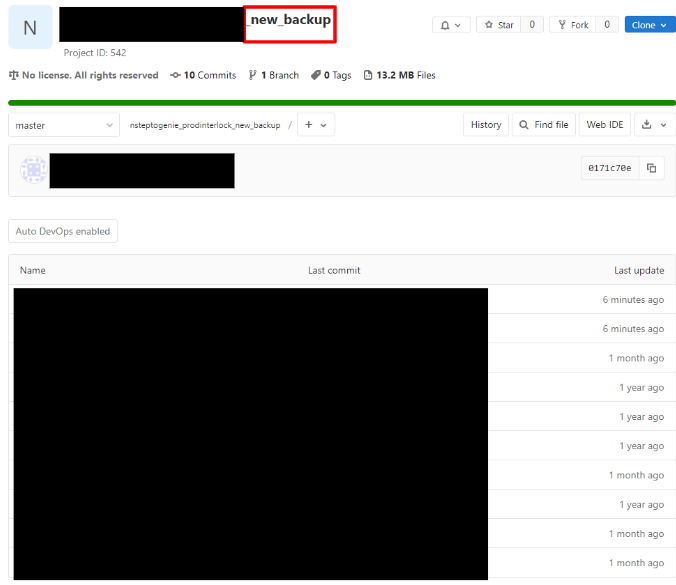Image resolution: width=676 pixels, height=585 pixels.
Task: Select the new_backup project title
Action: pos(290,20)
